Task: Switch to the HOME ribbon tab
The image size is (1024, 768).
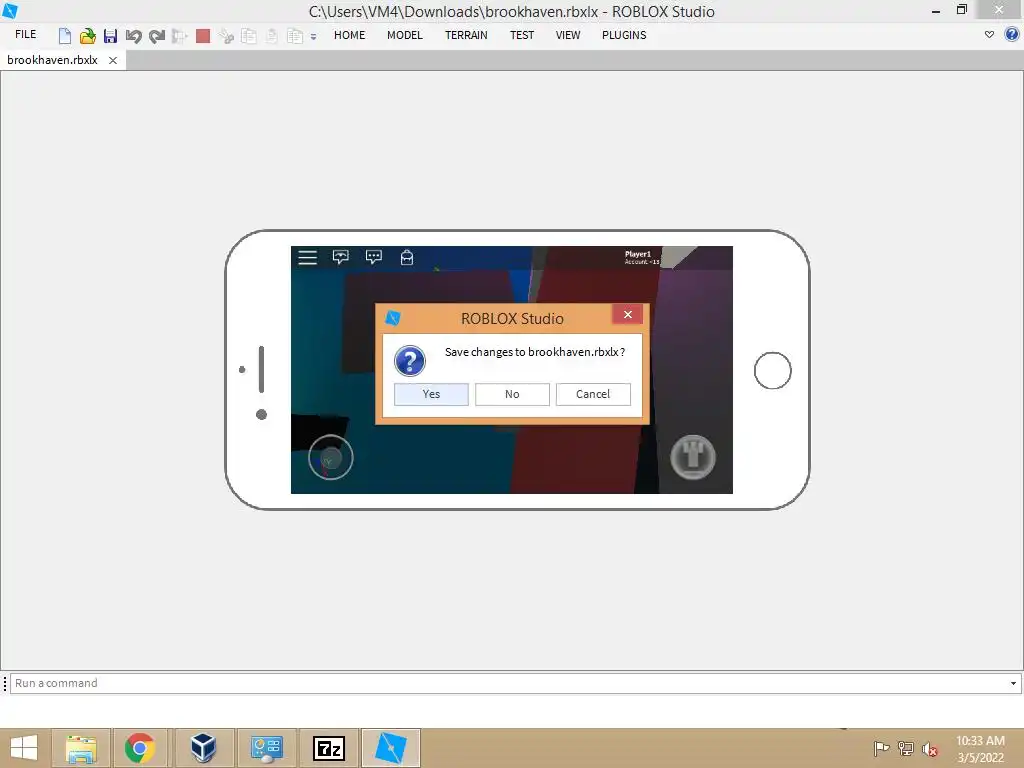Action: pos(349,35)
